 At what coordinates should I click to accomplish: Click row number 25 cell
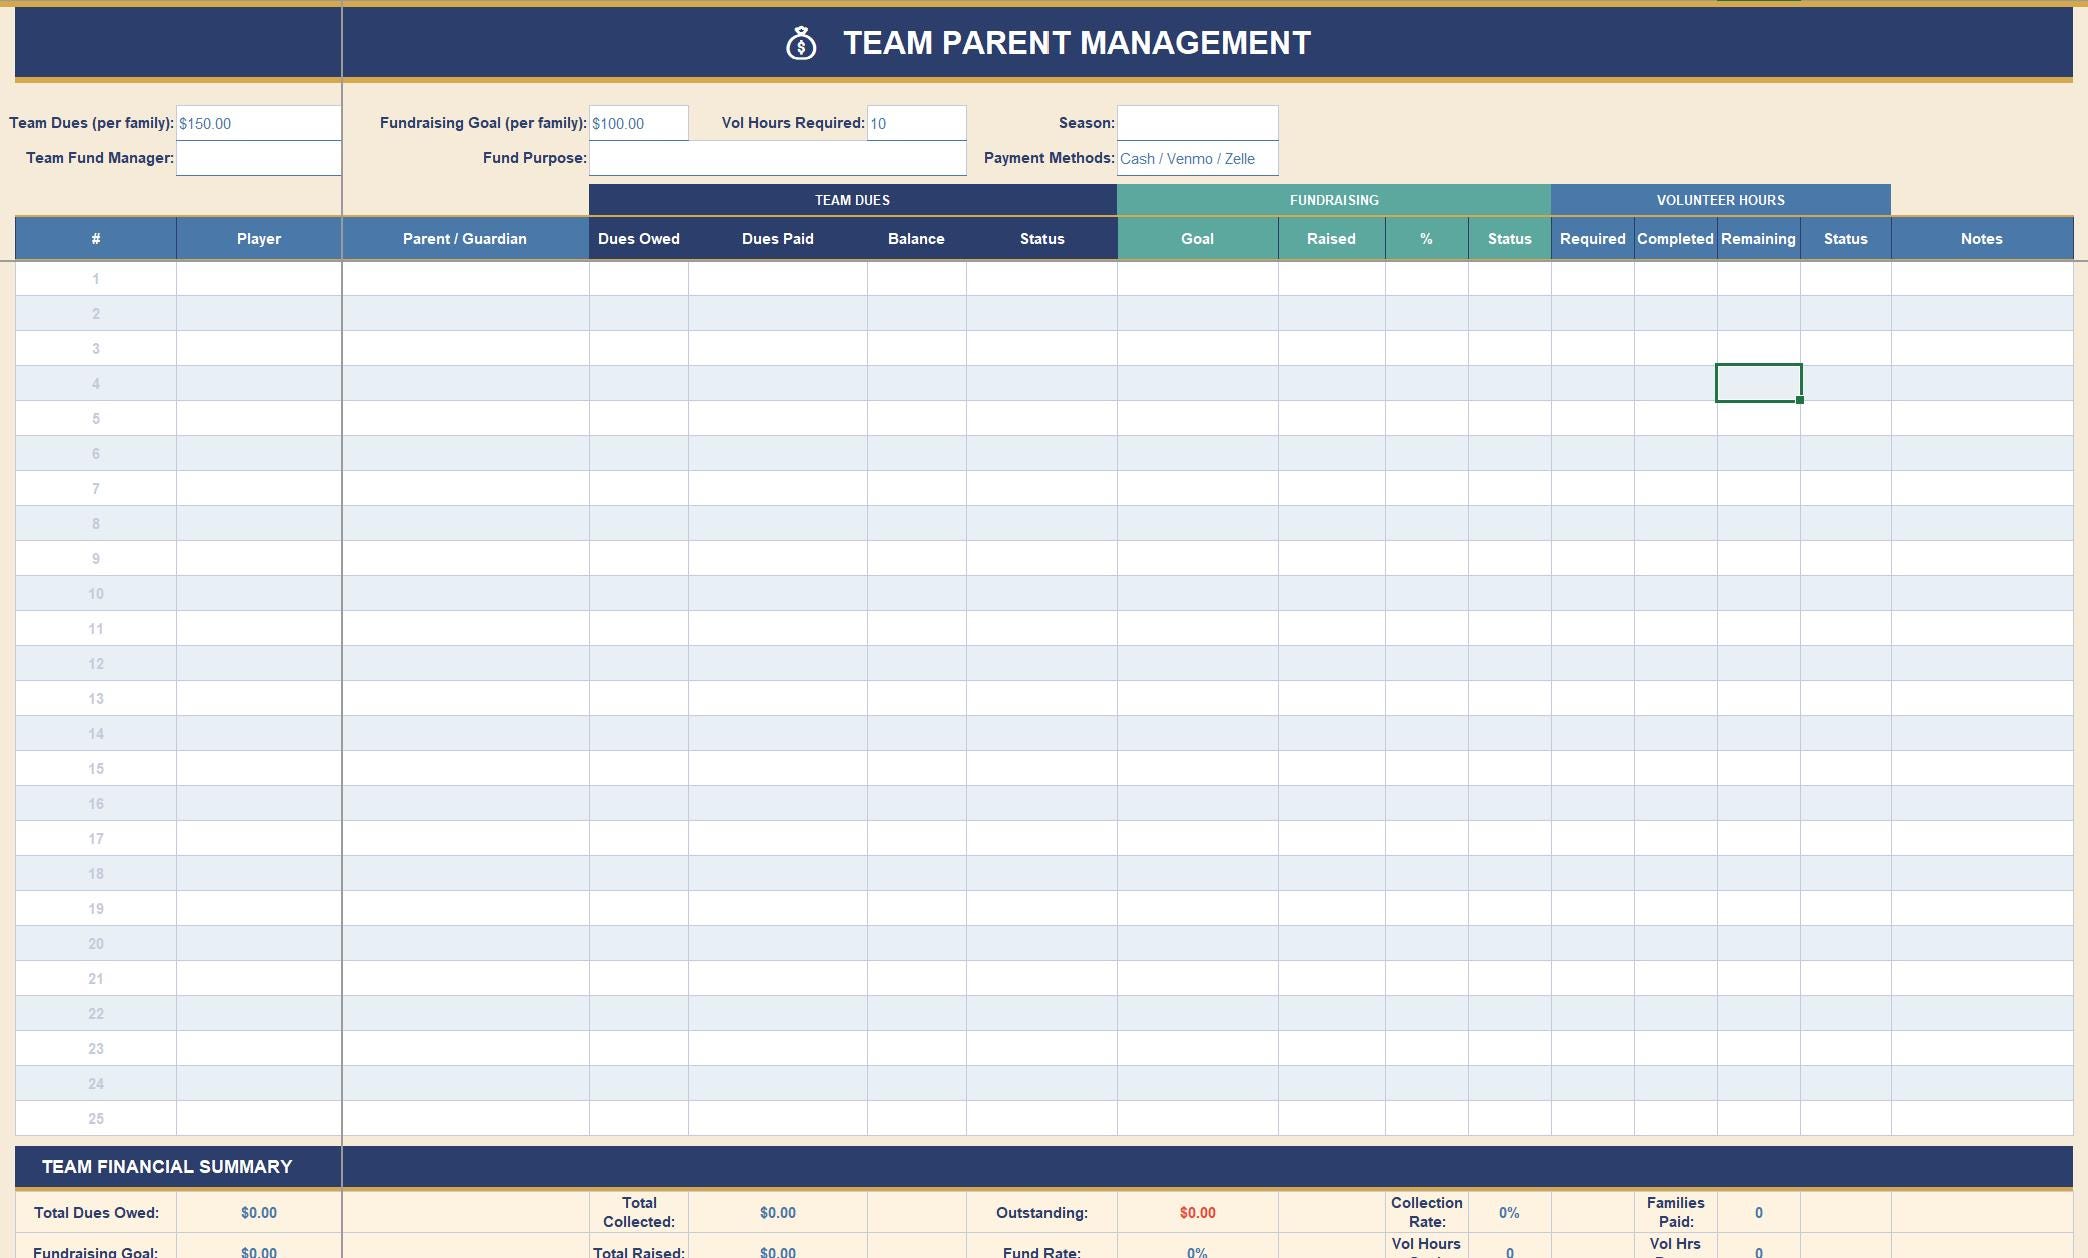pyautogui.click(x=96, y=1119)
